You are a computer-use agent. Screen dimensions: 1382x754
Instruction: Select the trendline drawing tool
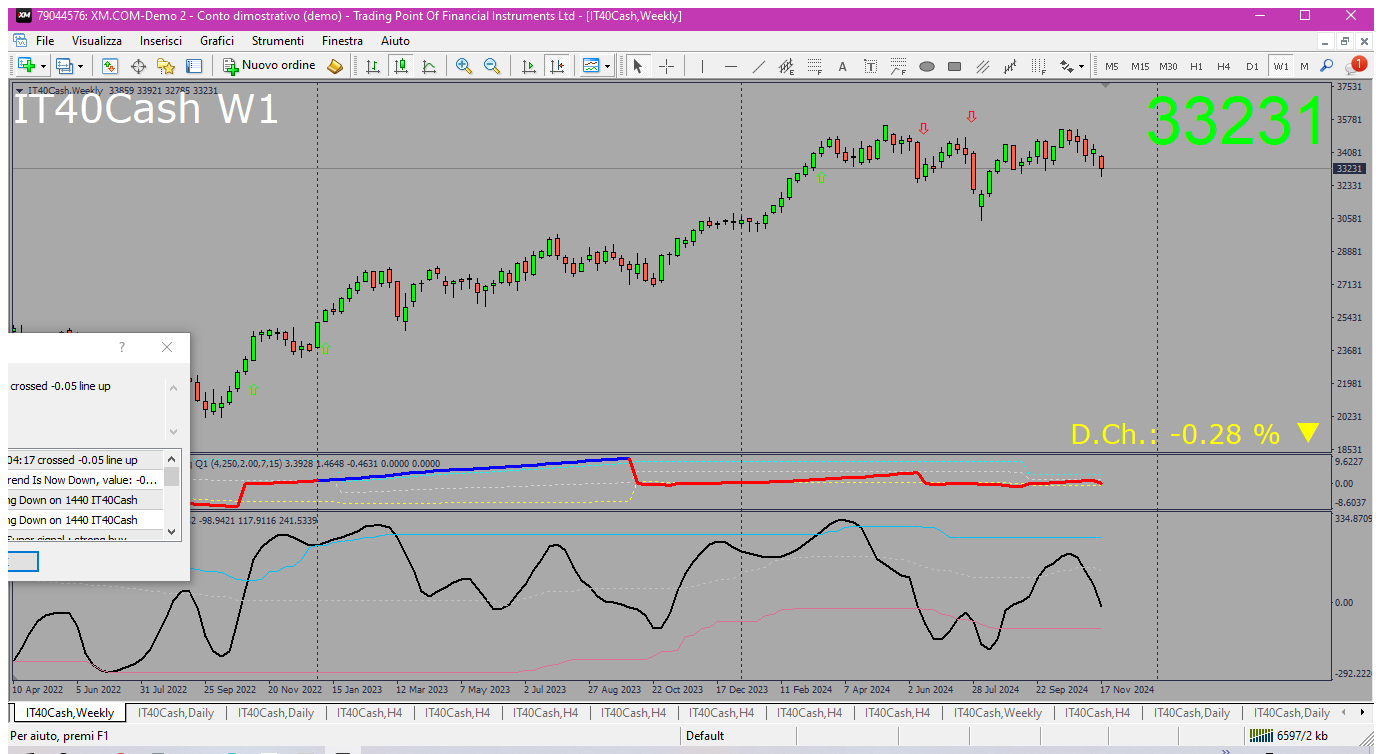[758, 66]
